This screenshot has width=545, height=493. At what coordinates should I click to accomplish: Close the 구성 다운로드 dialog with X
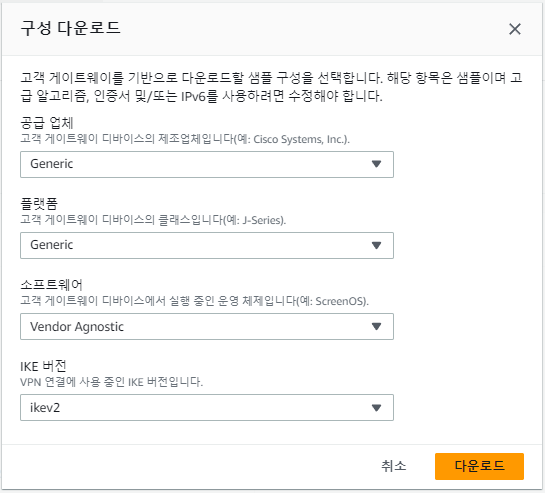click(x=515, y=29)
